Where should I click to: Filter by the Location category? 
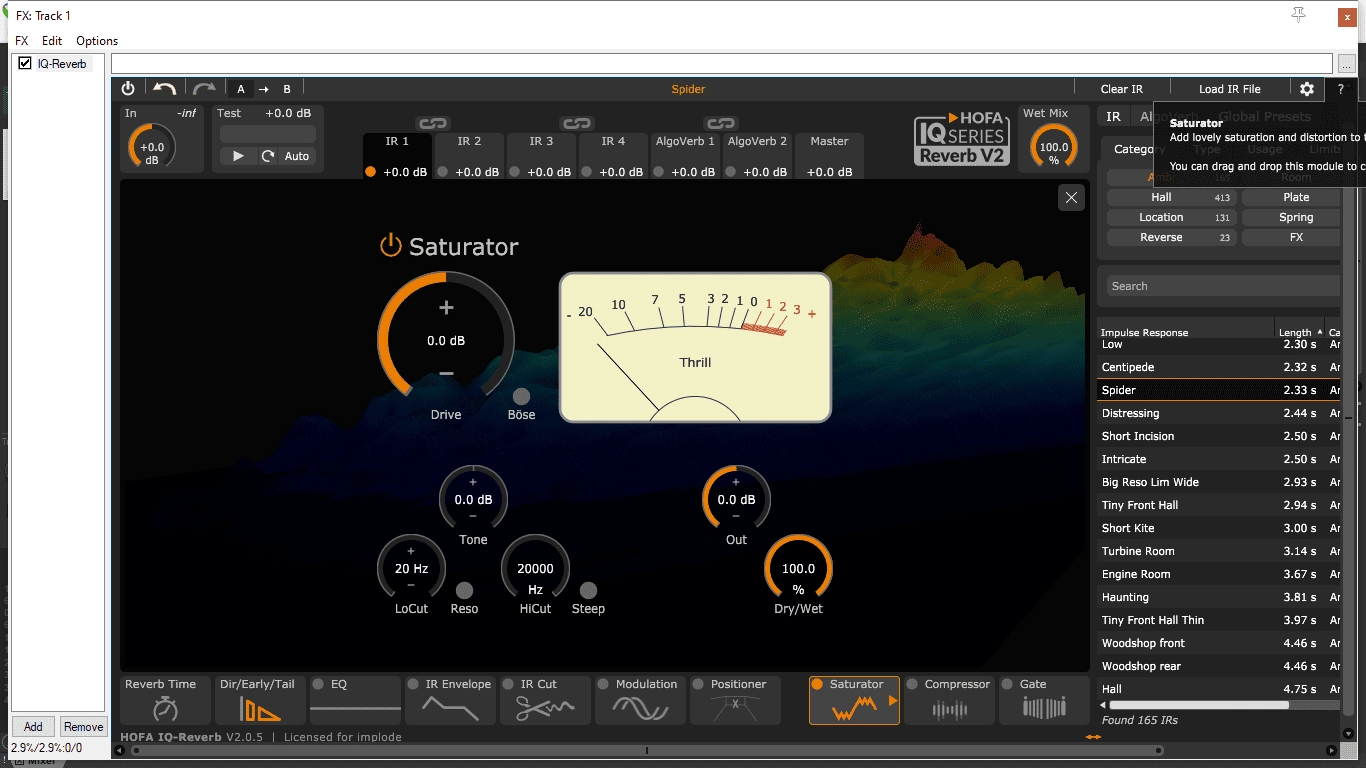click(x=1172, y=217)
